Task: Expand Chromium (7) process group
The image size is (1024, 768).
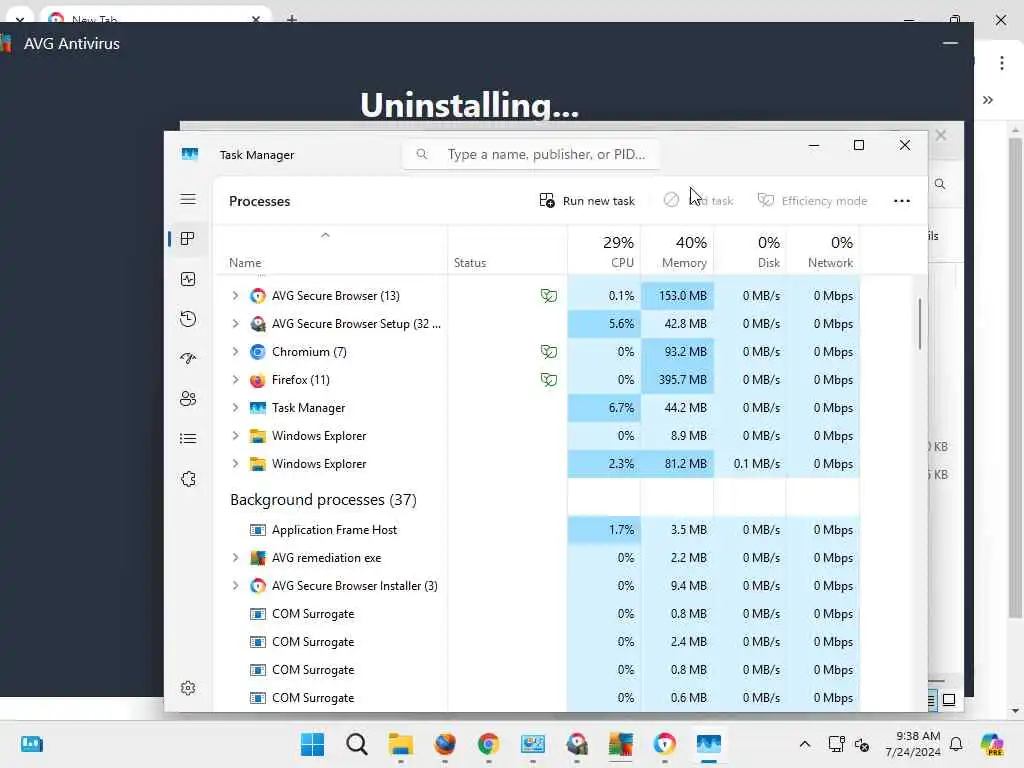Action: coord(235,352)
